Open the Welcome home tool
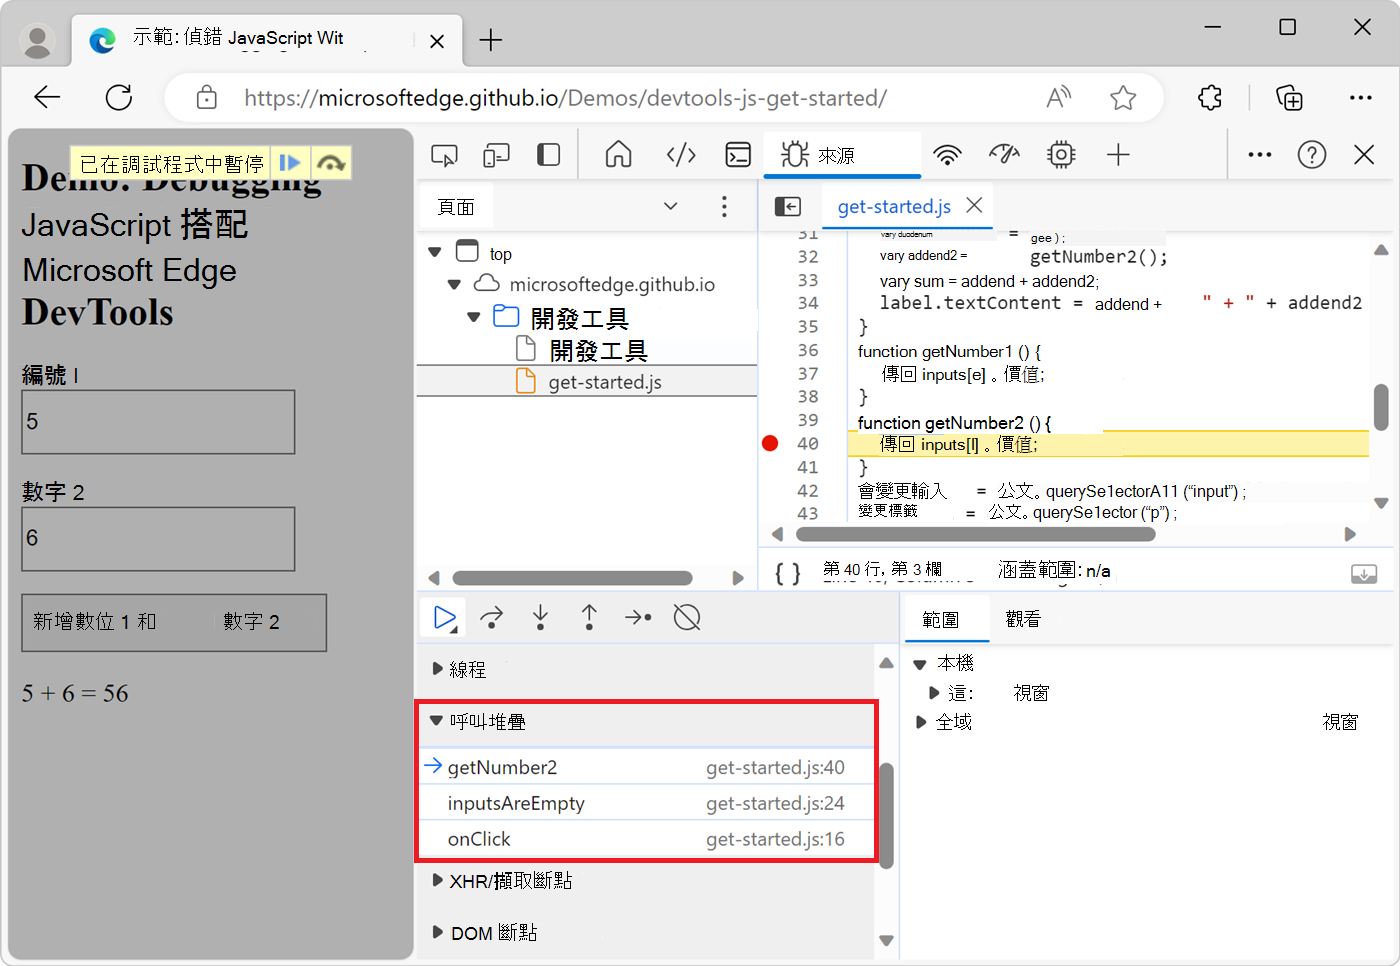Viewport: 1400px width, 966px height. point(619,155)
